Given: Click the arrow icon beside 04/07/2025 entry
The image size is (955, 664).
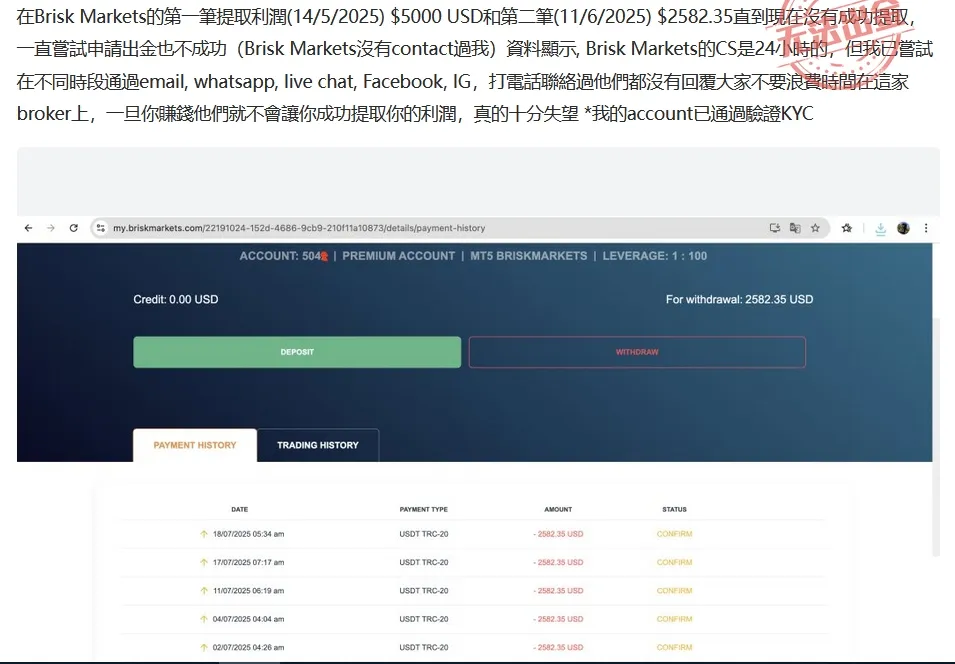Looking at the screenshot, I should 204,619.
